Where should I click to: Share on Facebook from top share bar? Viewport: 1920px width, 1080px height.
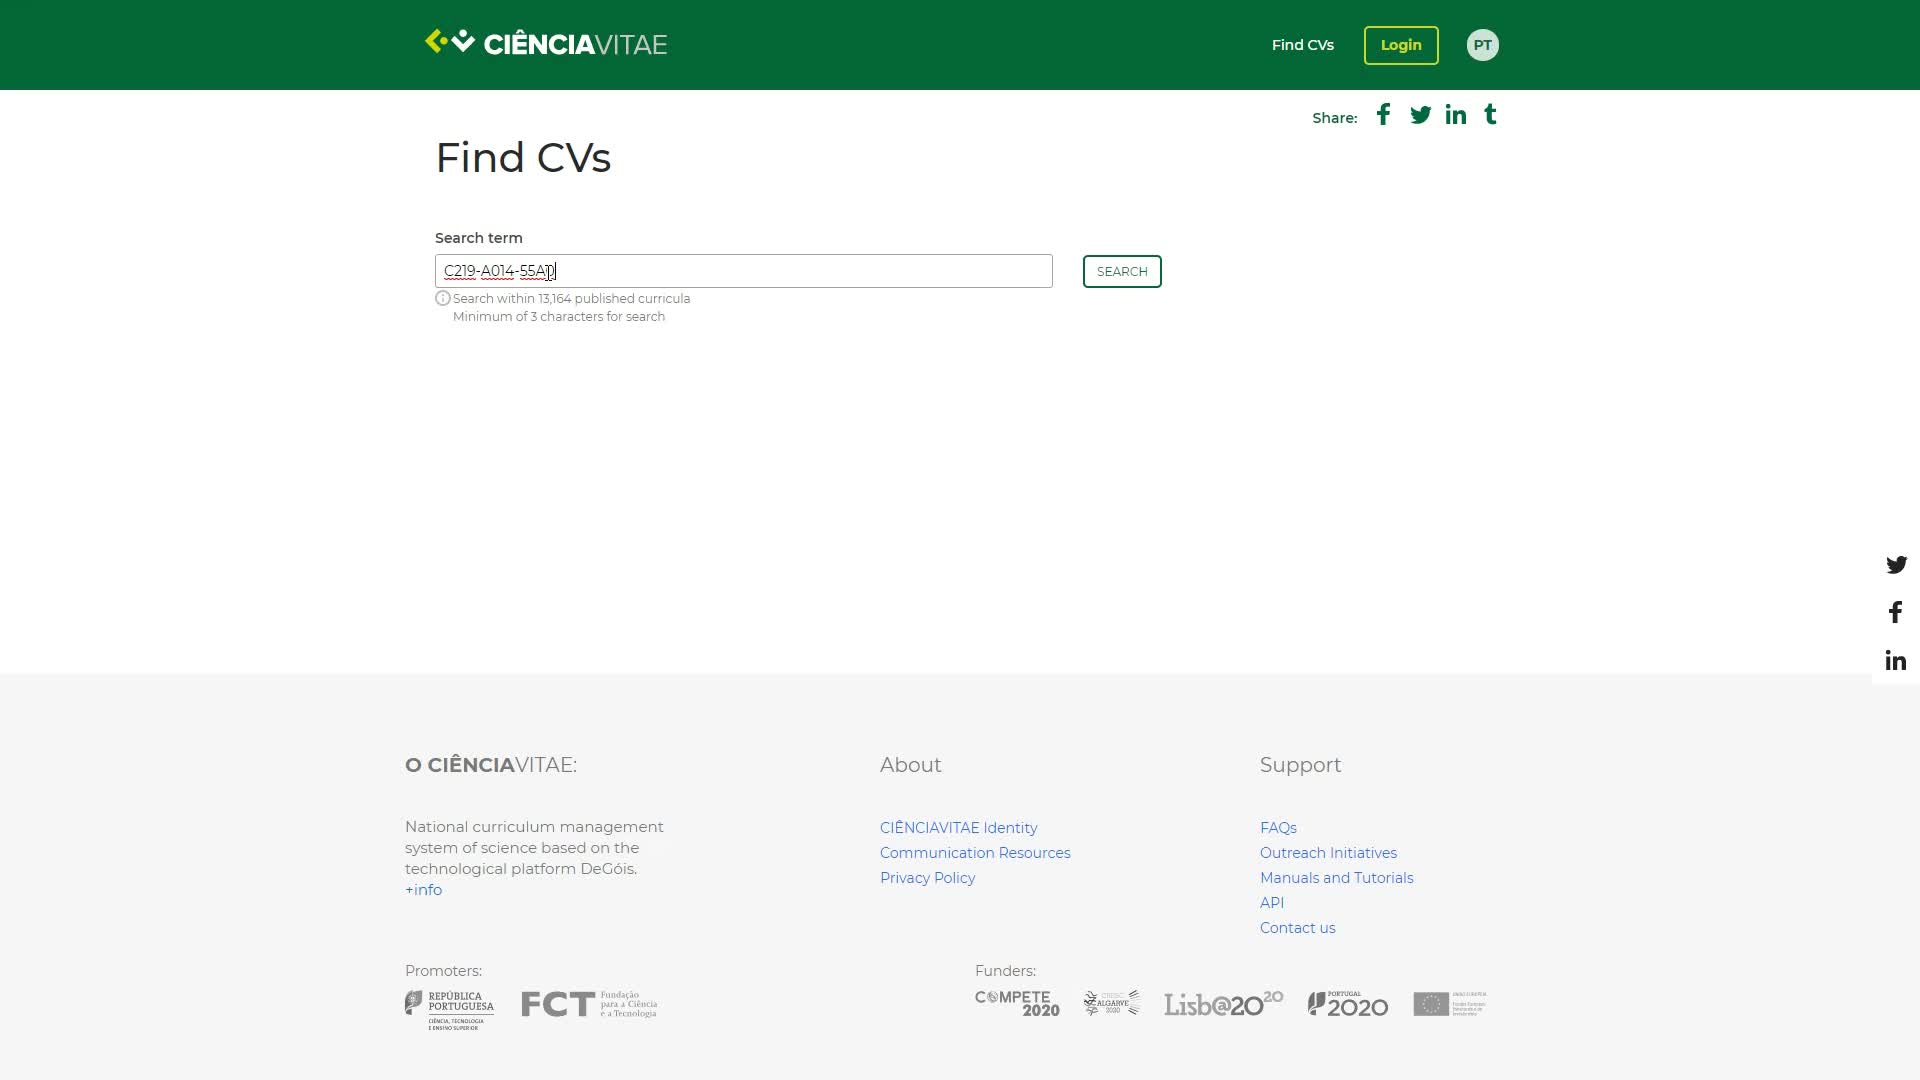pyautogui.click(x=1383, y=114)
